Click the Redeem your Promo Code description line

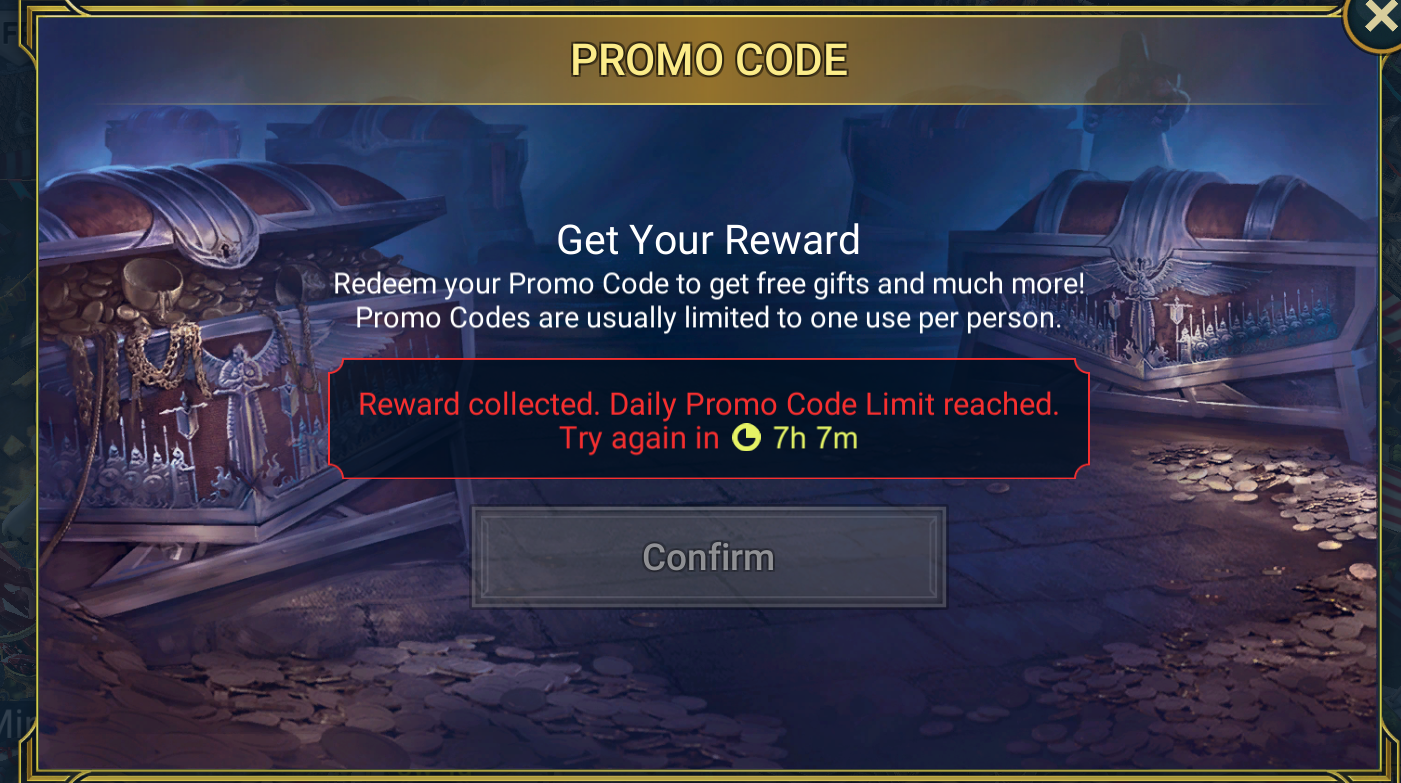(708, 284)
